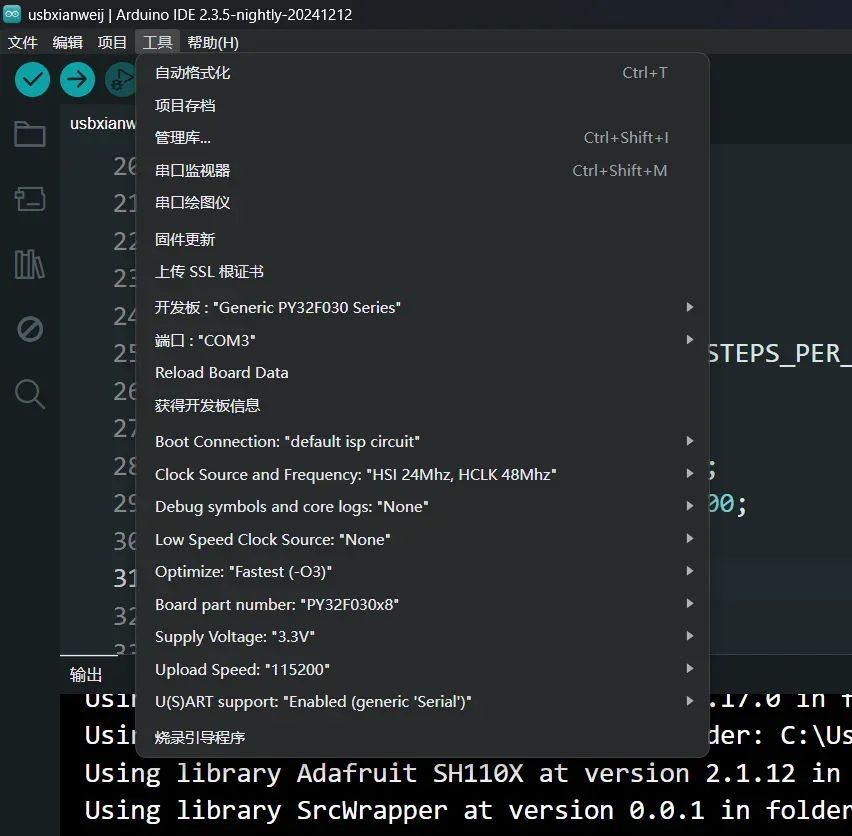Choose 管理库... from the menu
This screenshot has height=836, width=852.
pyautogui.click(x=422, y=138)
